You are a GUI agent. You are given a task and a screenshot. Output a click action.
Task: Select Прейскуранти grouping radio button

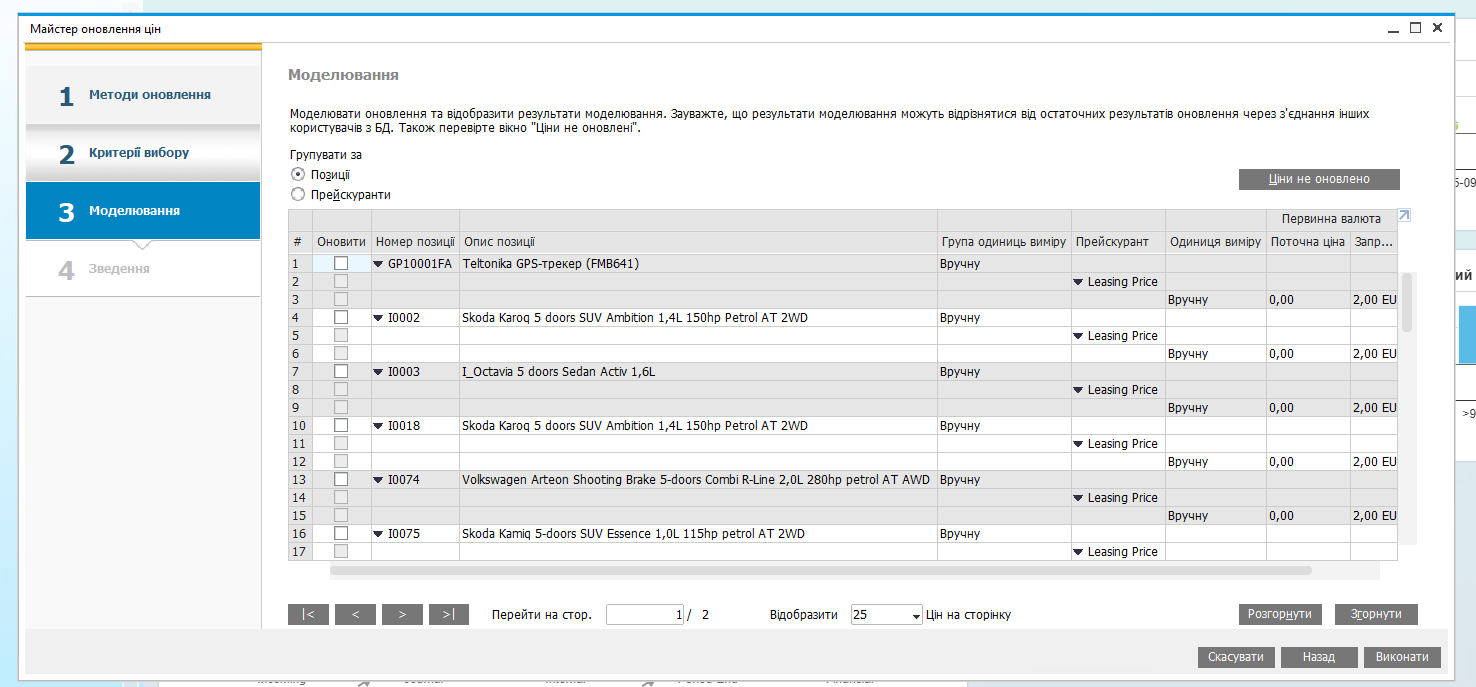297,194
